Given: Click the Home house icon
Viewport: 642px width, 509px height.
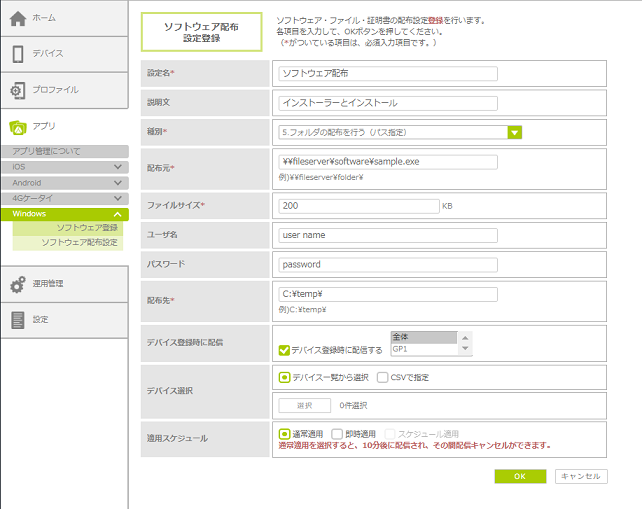Looking at the screenshot, I should tap(18, 19).
